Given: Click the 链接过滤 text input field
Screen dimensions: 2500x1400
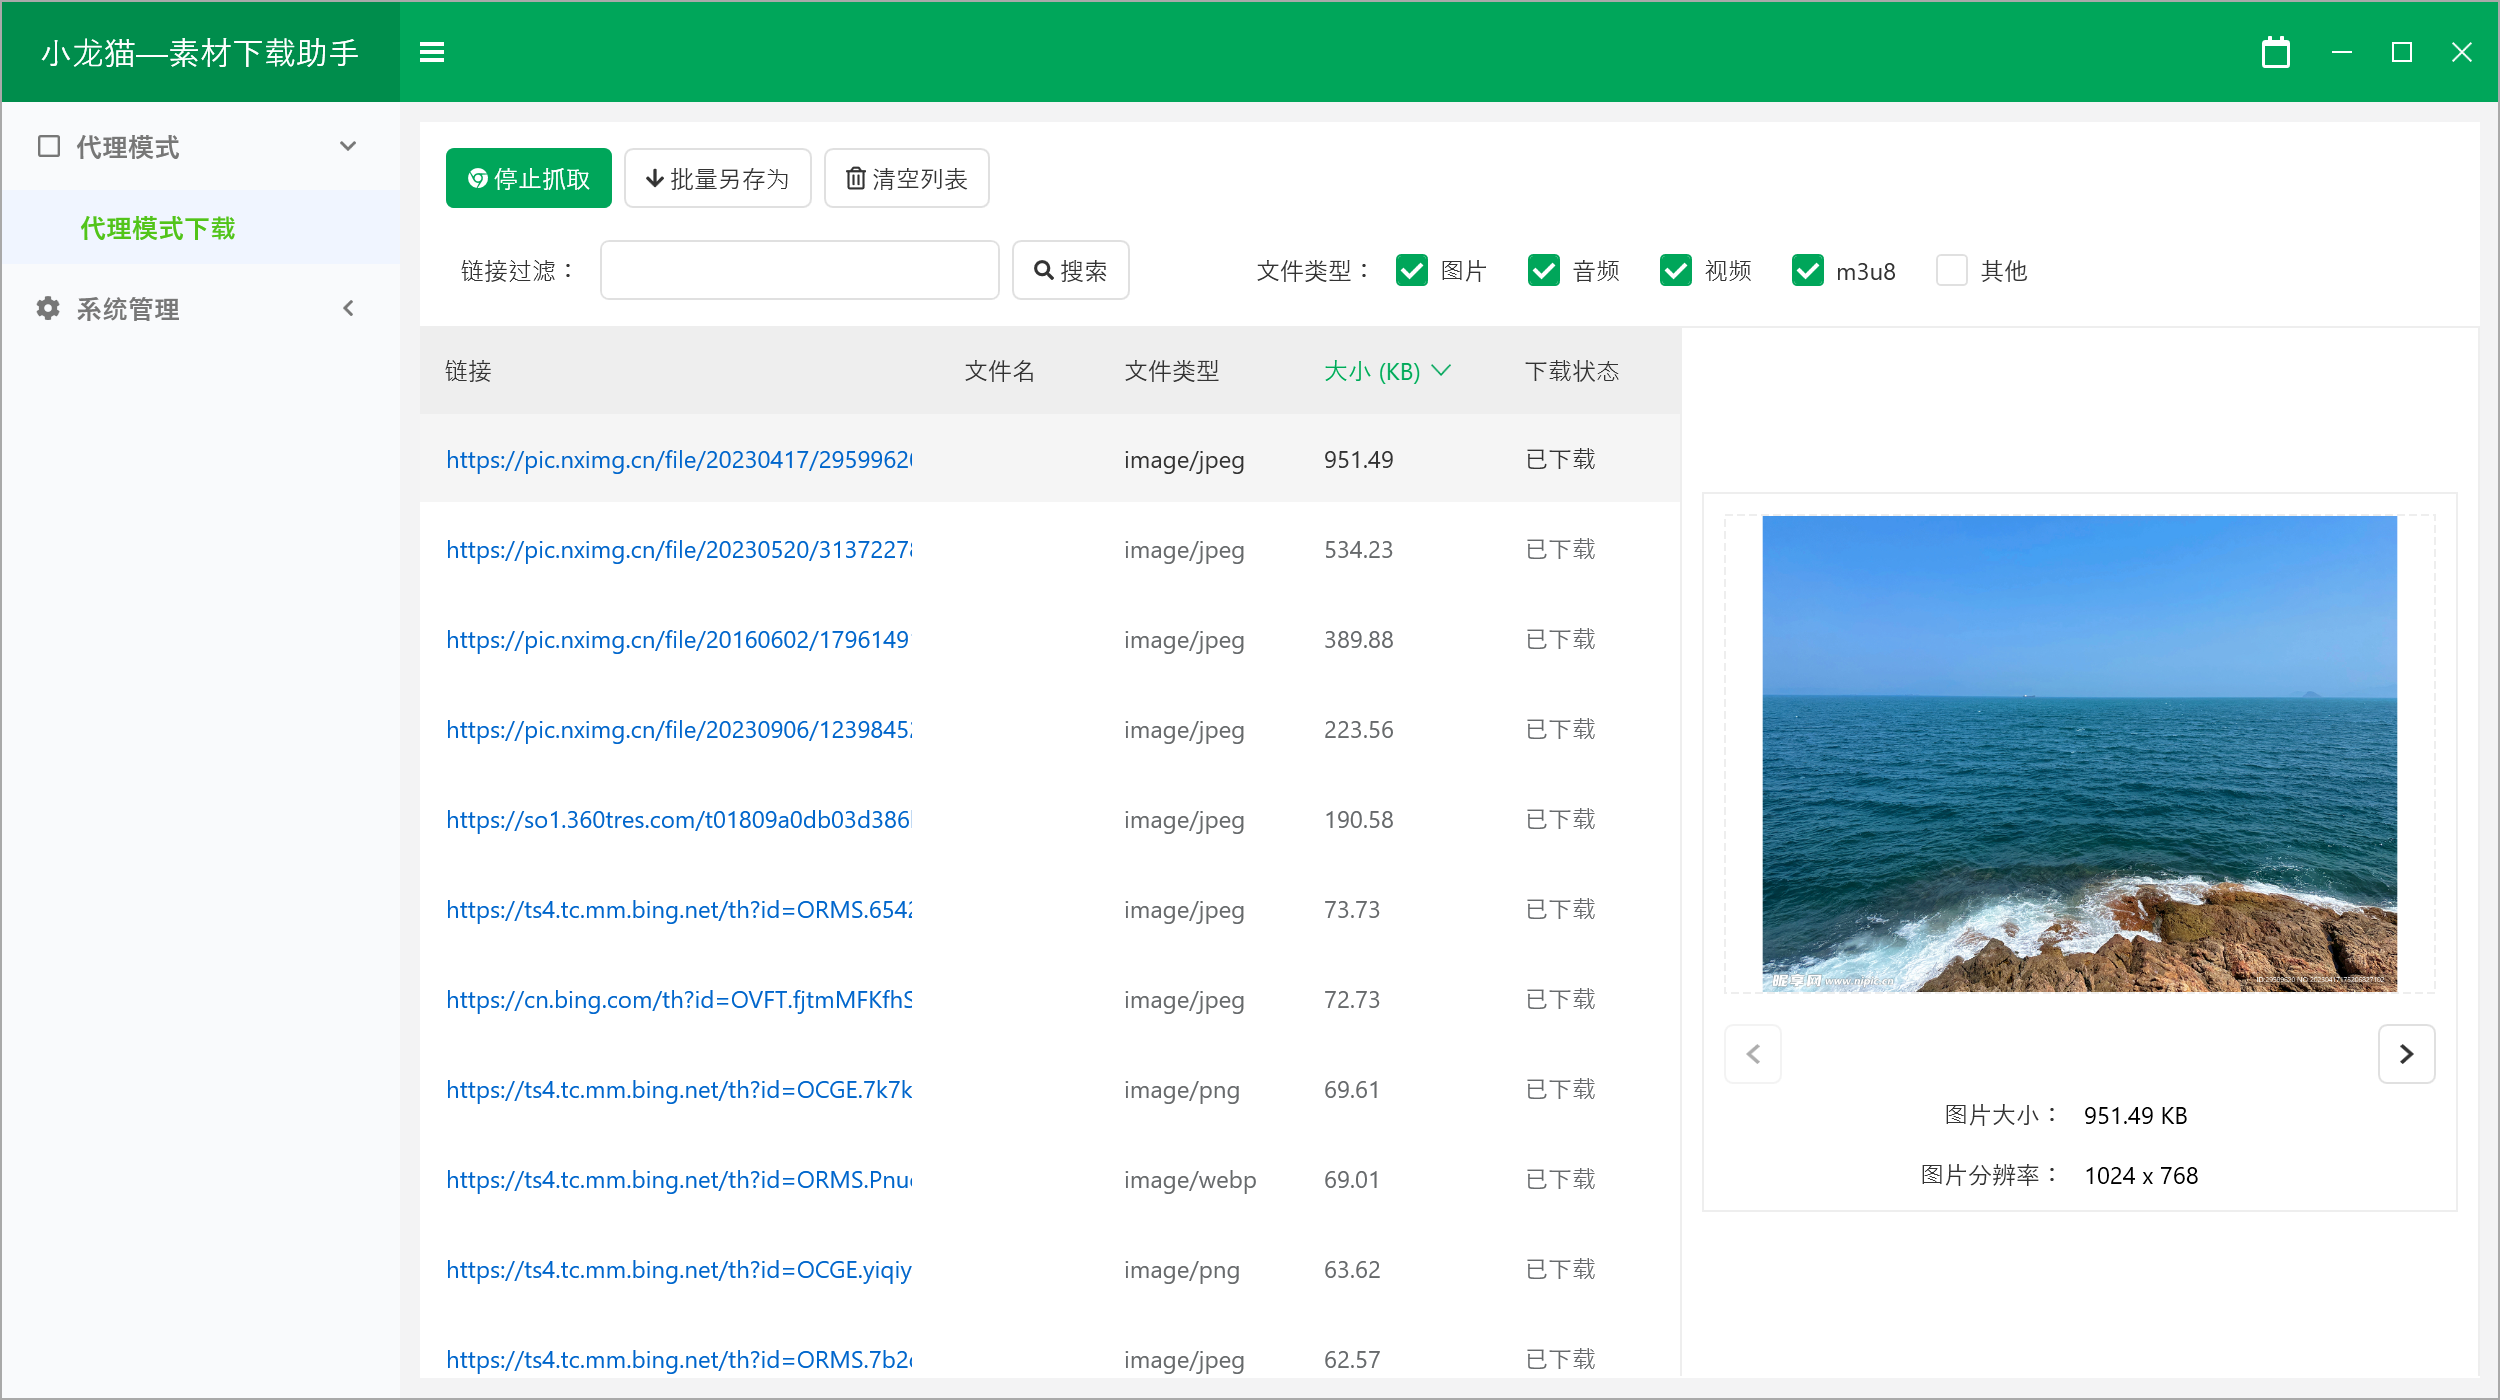Looking at the screenshot, I should (799, 270).
